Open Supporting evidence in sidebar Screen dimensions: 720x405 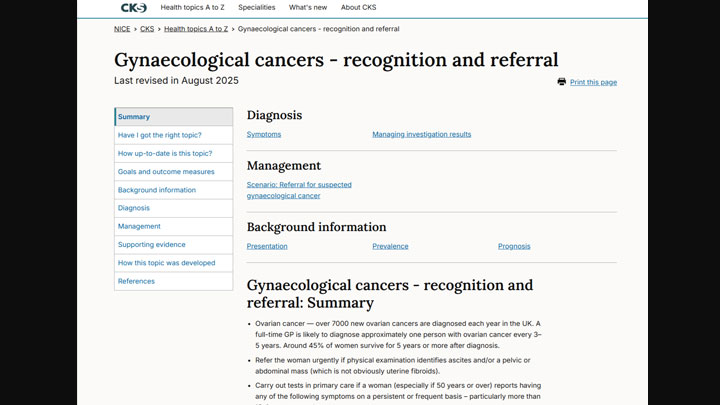click(x=151, y=245)
